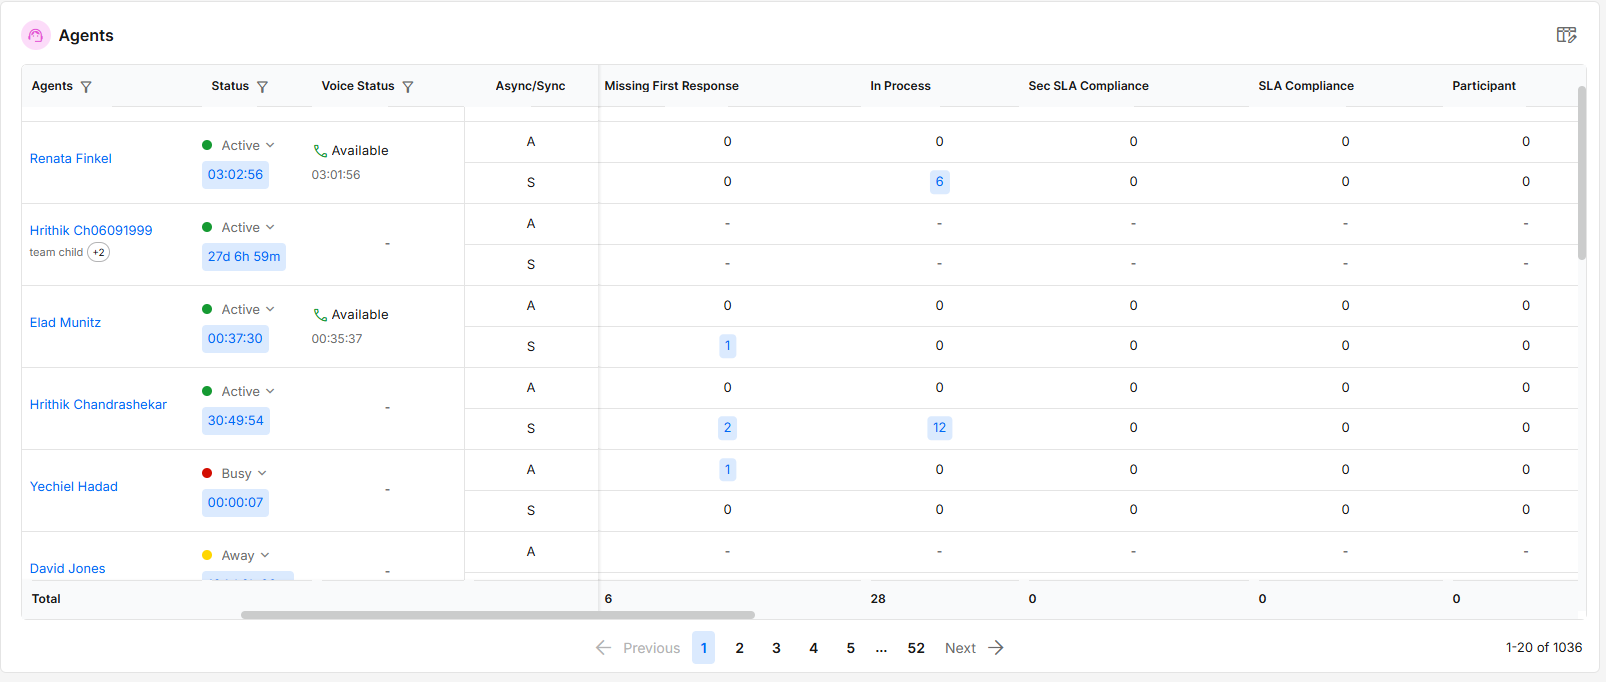The width and height of the screenshot is (1606, 682).
Task: Click Renata Finkel's timer 03:02:56
Action: point(235,175)
